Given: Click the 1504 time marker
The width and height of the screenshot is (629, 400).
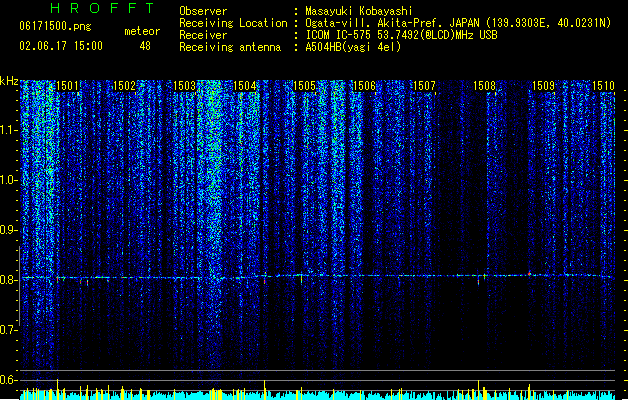Looking at the screenshot, I should pos(244,86).
